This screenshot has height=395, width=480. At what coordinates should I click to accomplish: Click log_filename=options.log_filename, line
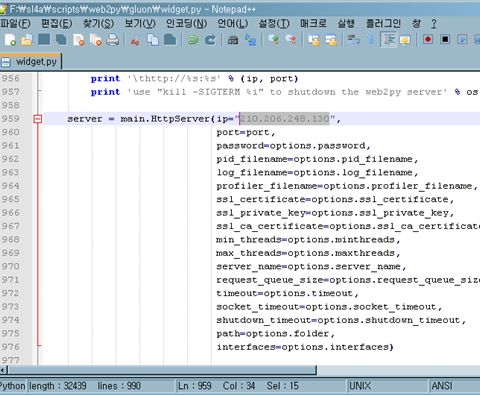(x=317, y=173)
